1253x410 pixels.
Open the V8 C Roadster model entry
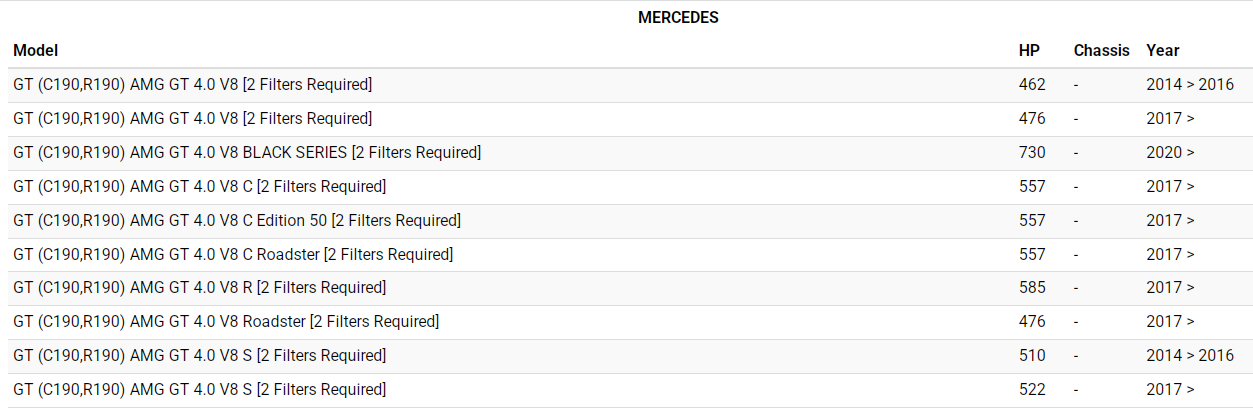point(233,254)
